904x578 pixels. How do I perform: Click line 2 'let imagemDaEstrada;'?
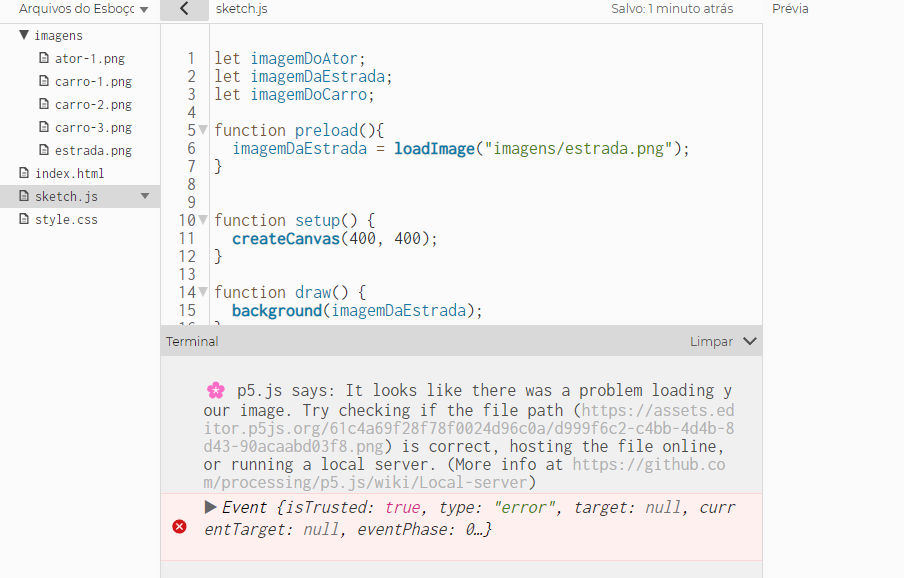tap(303, 77)
